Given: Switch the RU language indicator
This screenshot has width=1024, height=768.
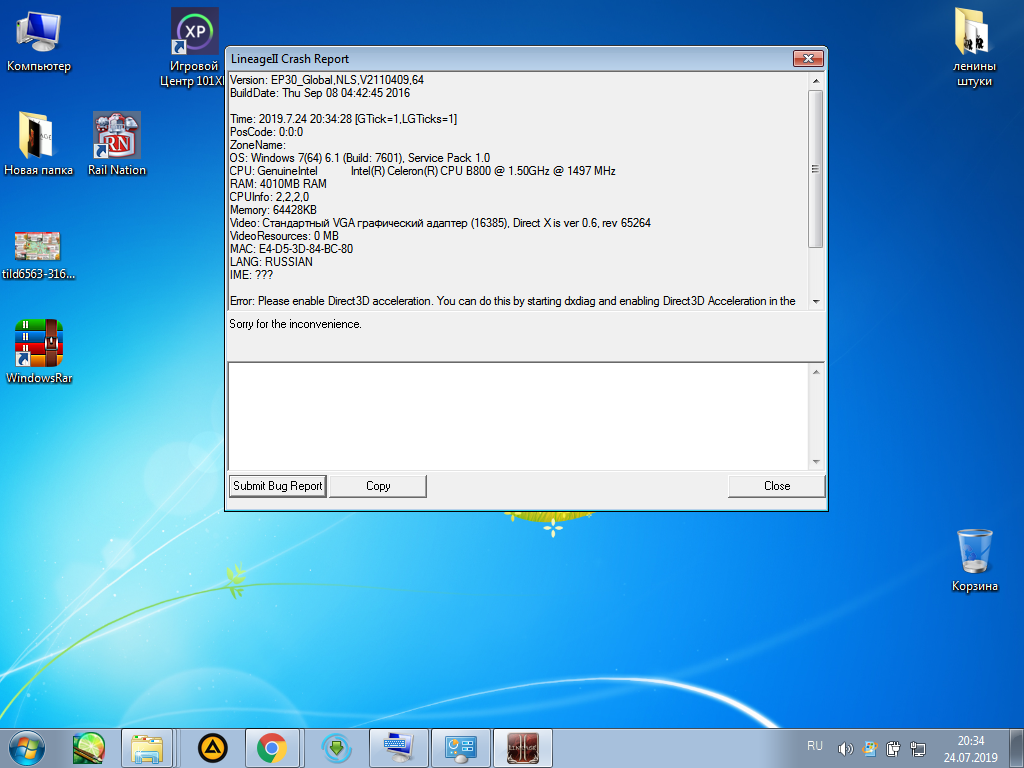Looking at the screenshot, I should tap(815, 746).
